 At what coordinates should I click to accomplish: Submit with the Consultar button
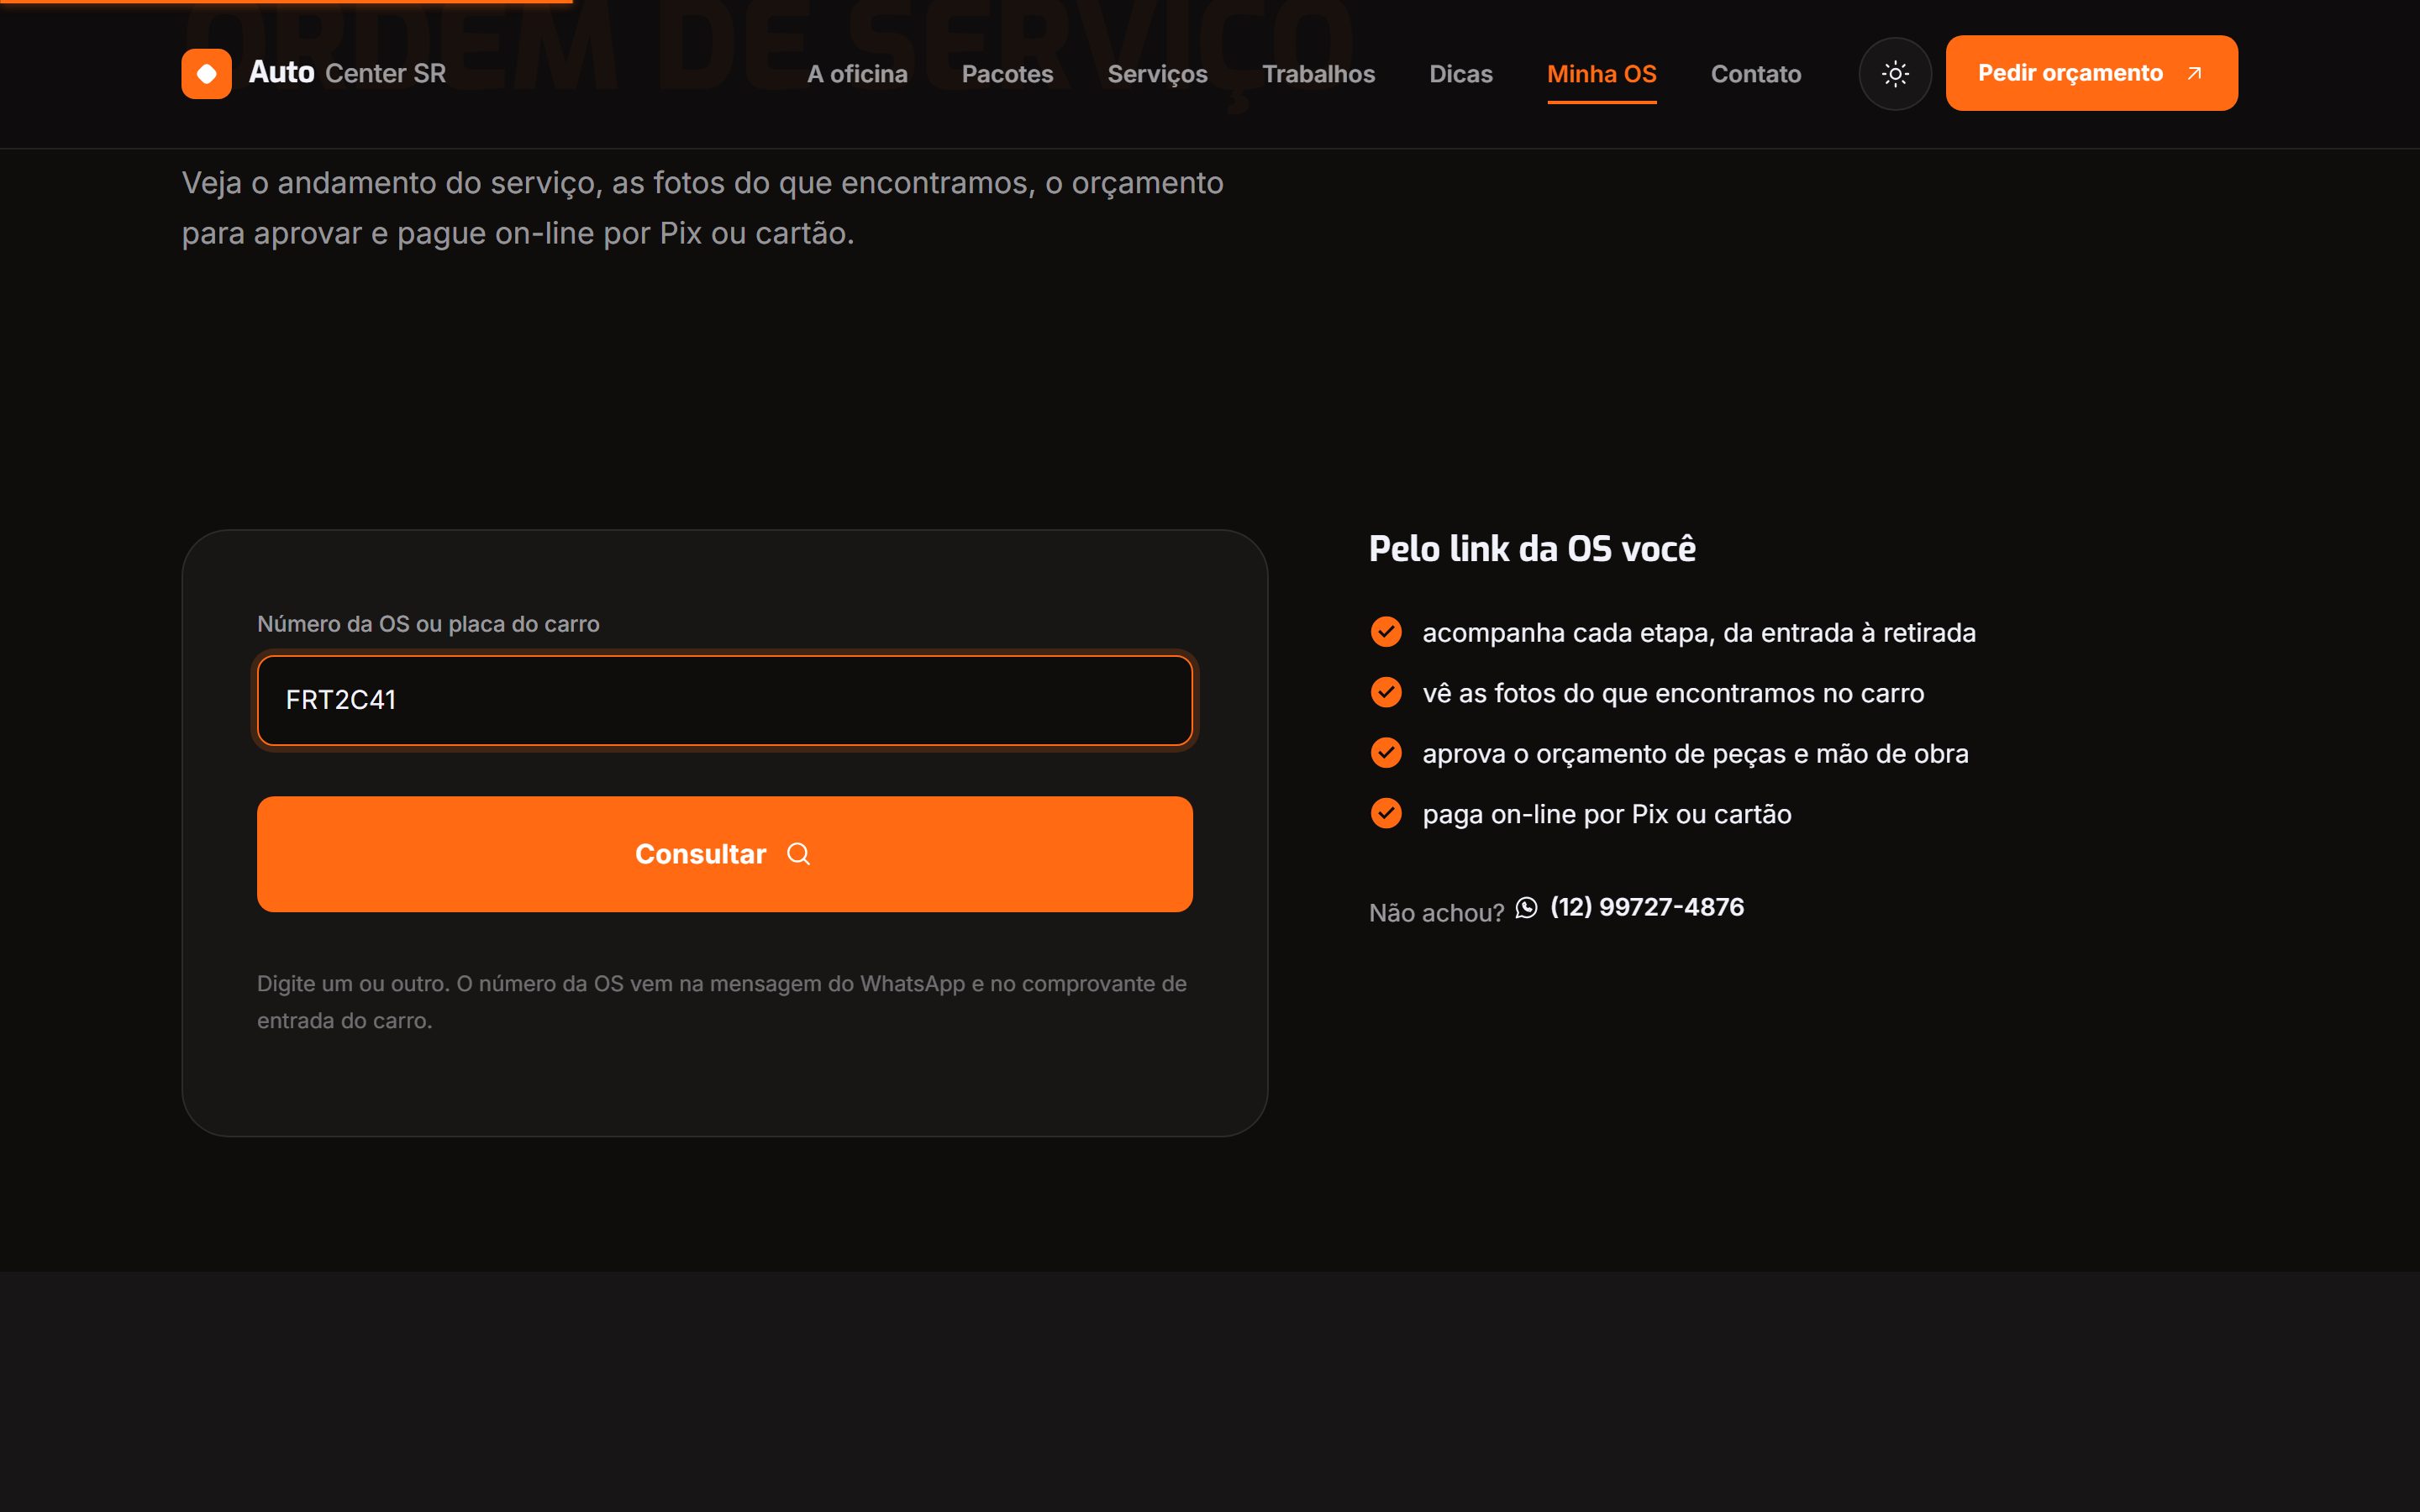click(725, 854)
